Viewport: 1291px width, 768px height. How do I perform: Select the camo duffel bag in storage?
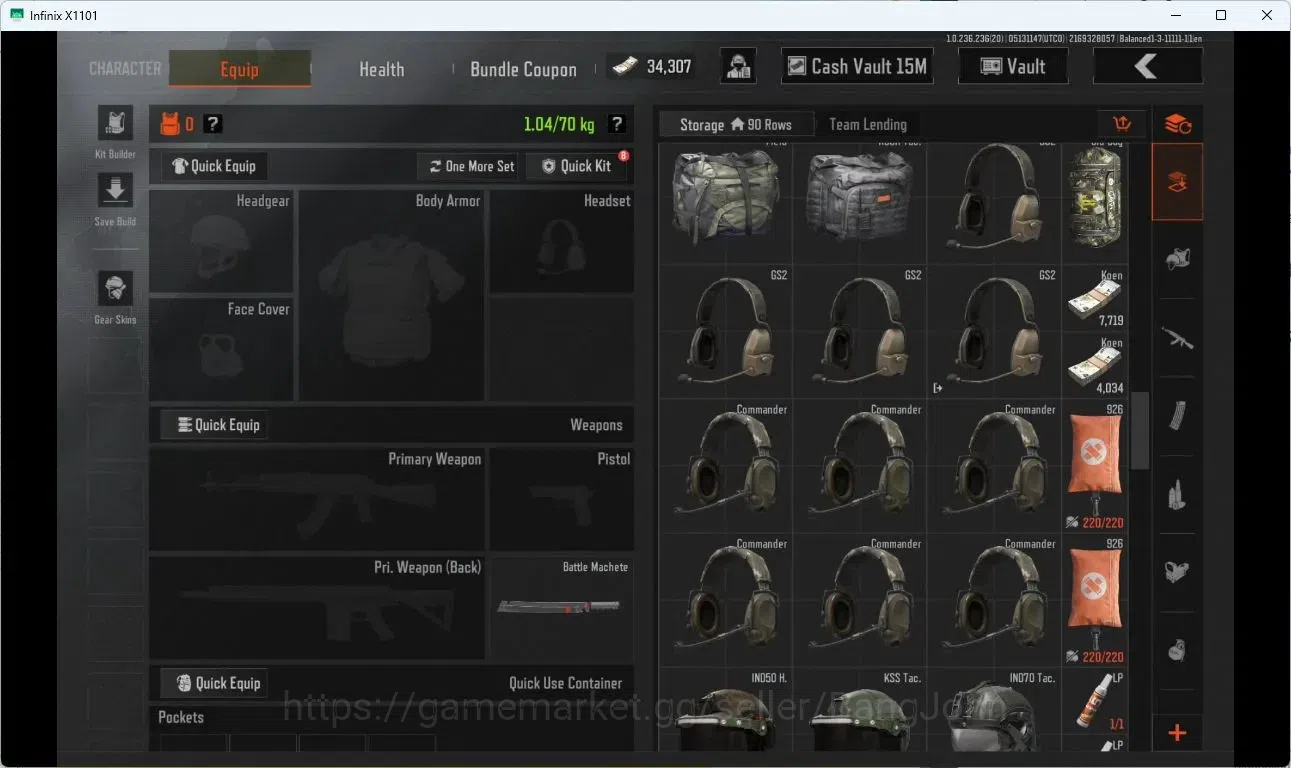click(1095, 203)
